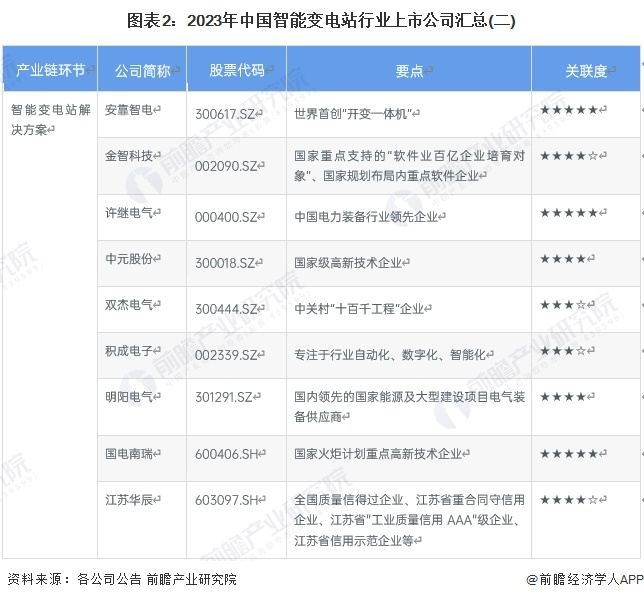Select company name 明阳电气
Image resolution: width=644 pixels, height=600 pixels.
(x=129, y=397)
